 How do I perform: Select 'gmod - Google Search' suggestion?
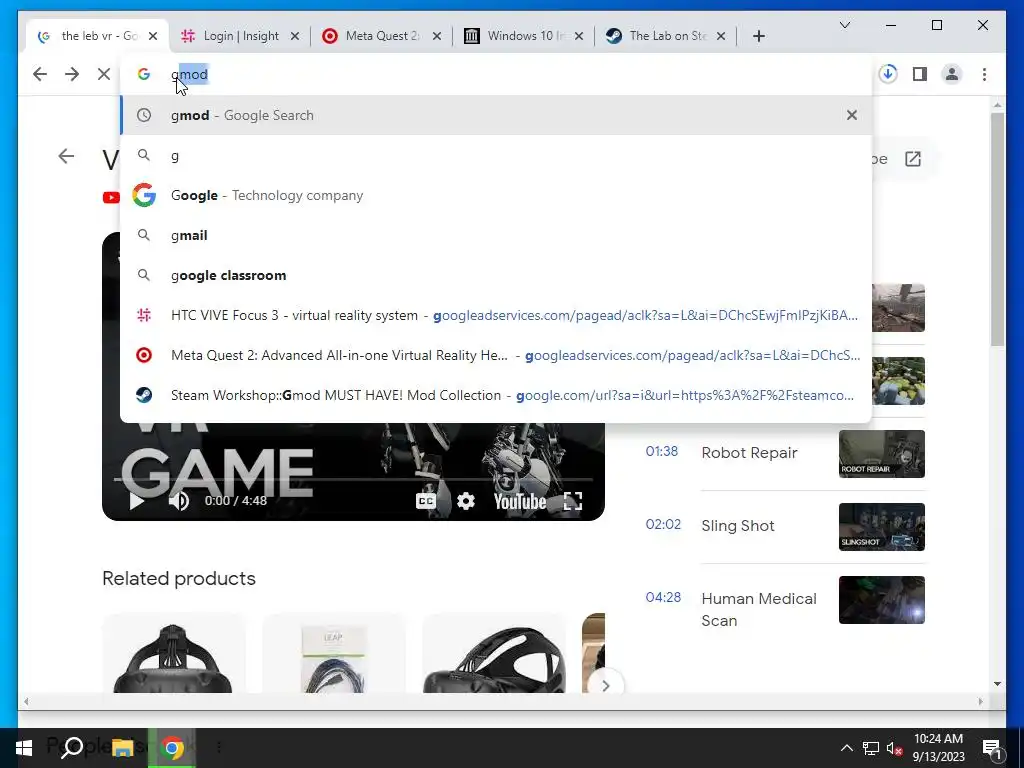point(496,115)
